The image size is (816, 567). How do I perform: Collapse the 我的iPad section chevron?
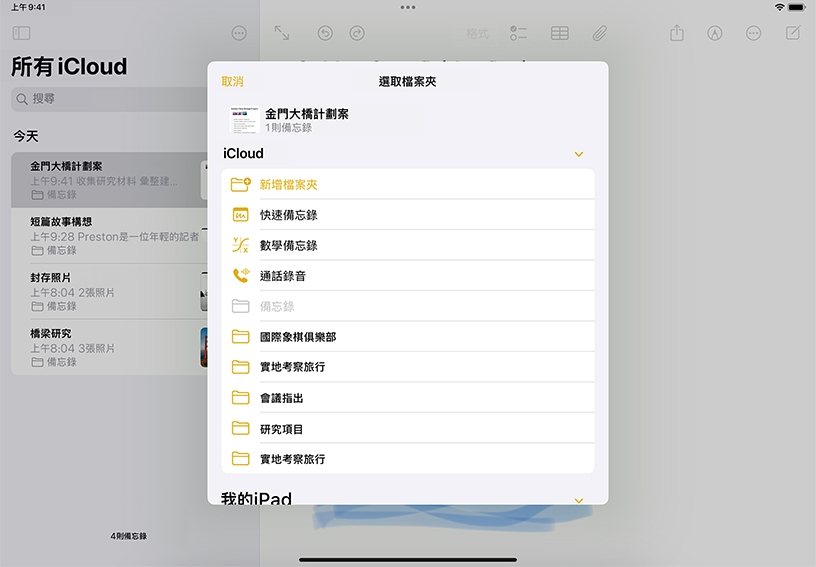[578, 499]
